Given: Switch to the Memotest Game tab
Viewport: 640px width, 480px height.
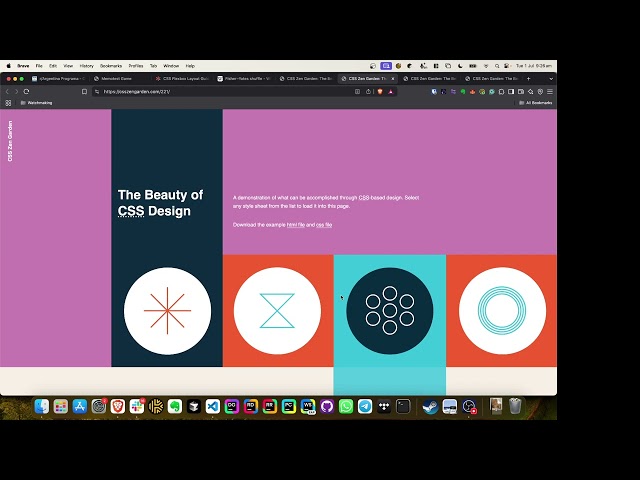Looking at the screenshot, I should pos(122,78).
